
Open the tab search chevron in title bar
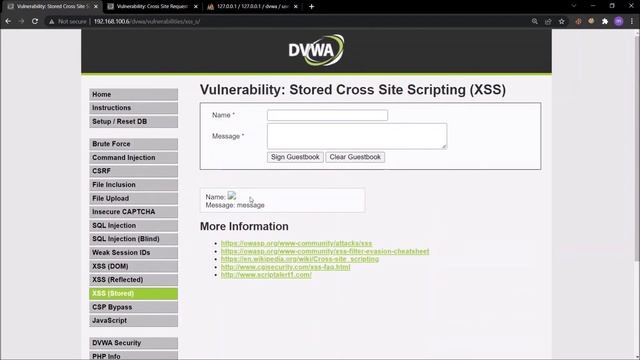pyautogui.click(x=573, y=6)
